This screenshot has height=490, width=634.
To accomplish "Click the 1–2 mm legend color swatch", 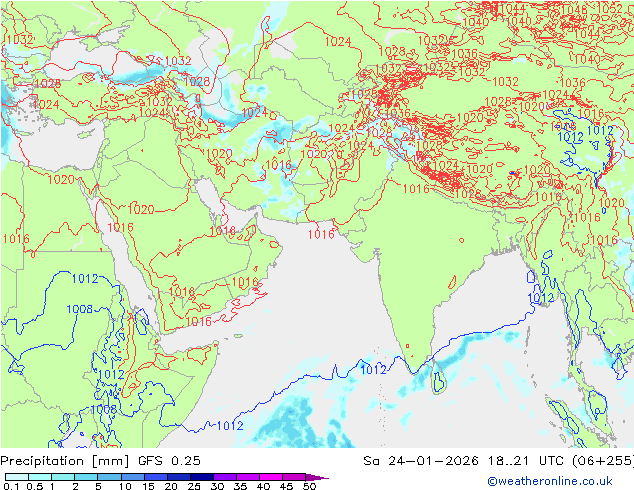I will tap(63, 477).
